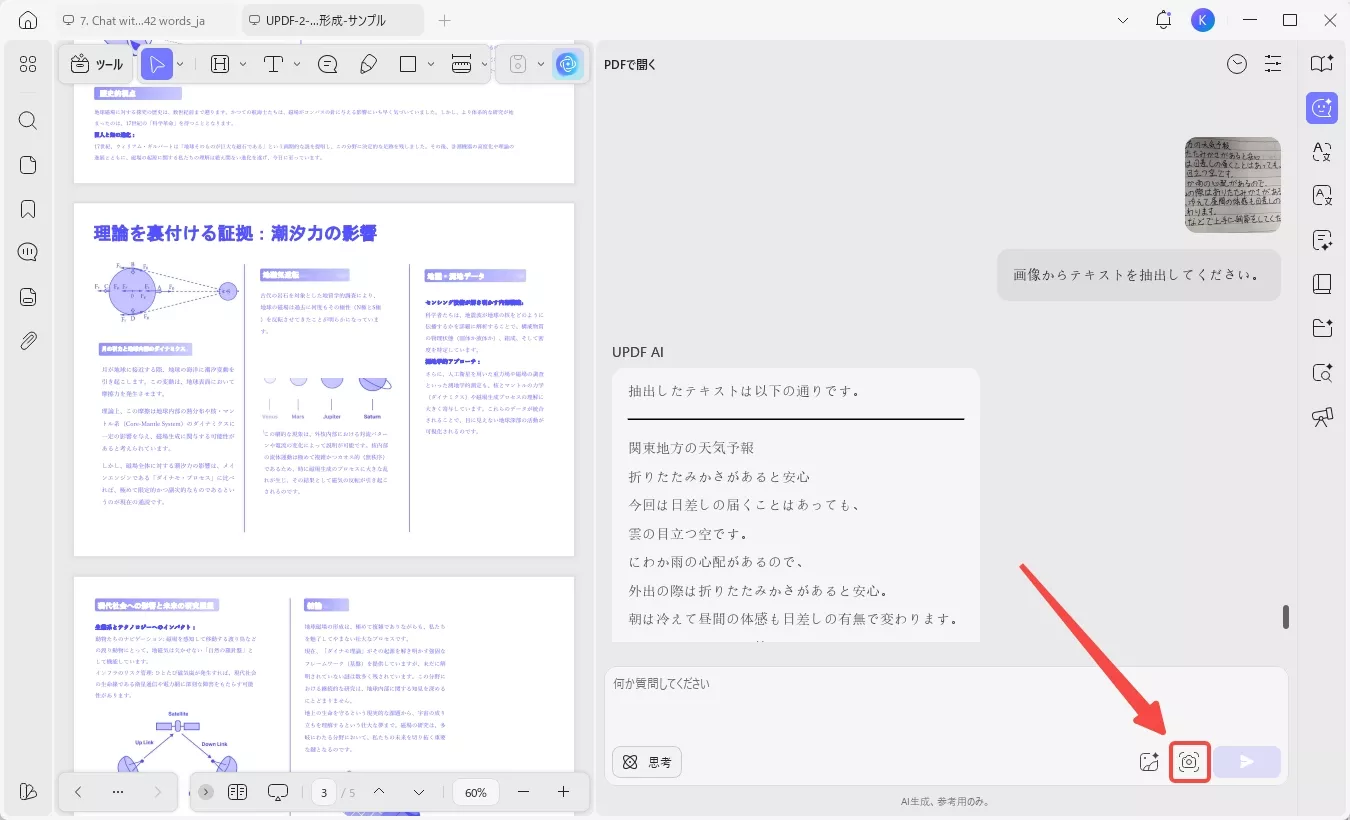Image resolution: width=1350 pixels, height=820 pixels.
Task: Click the send message button
Action: (1247, 761)
